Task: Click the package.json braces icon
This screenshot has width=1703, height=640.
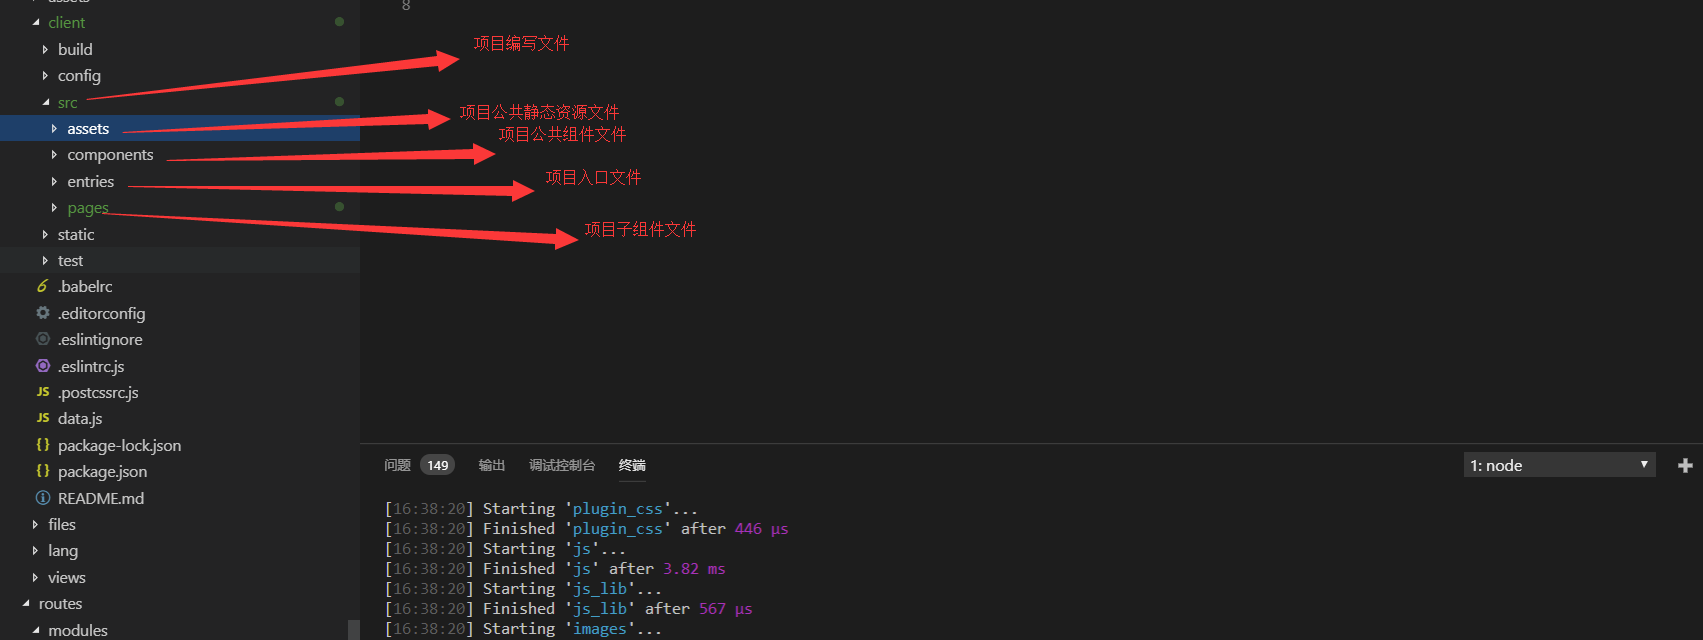Action: [x=43, y=471]
